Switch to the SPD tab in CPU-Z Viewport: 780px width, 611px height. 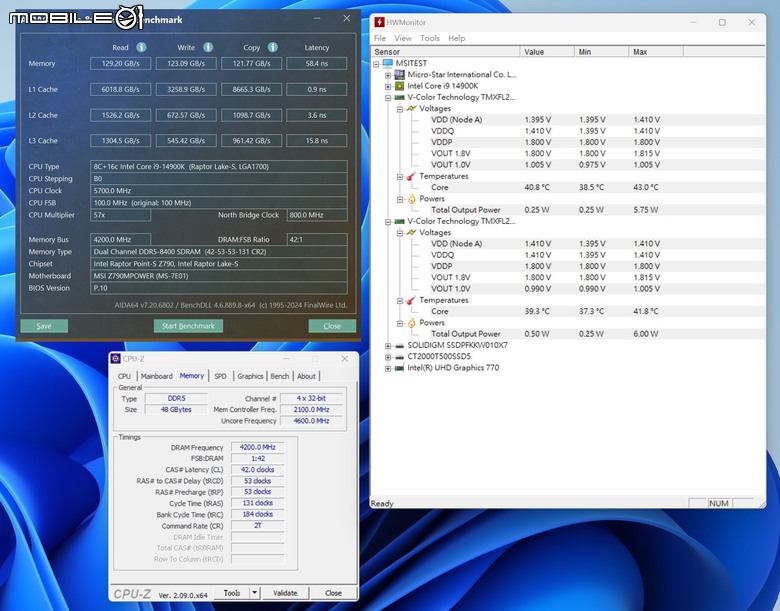[x=220, y=376]
